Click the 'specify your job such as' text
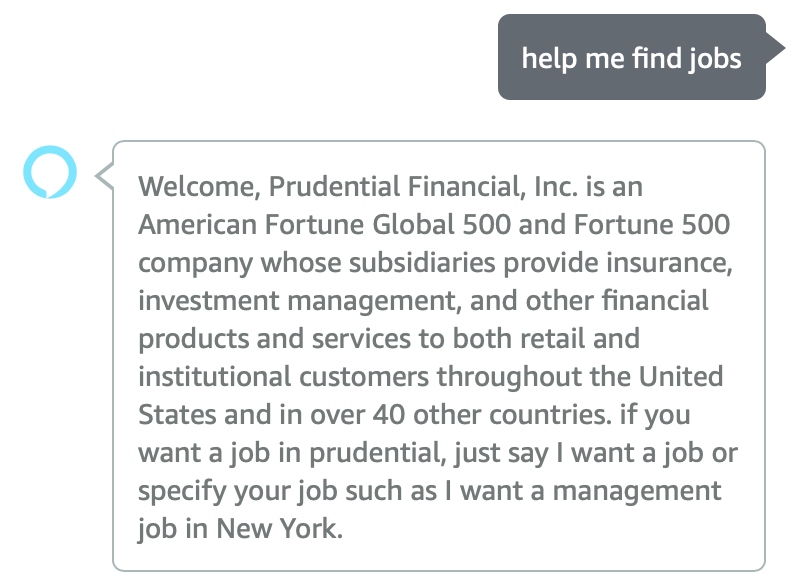Screen dimensions: 802x586 [287, 491]
